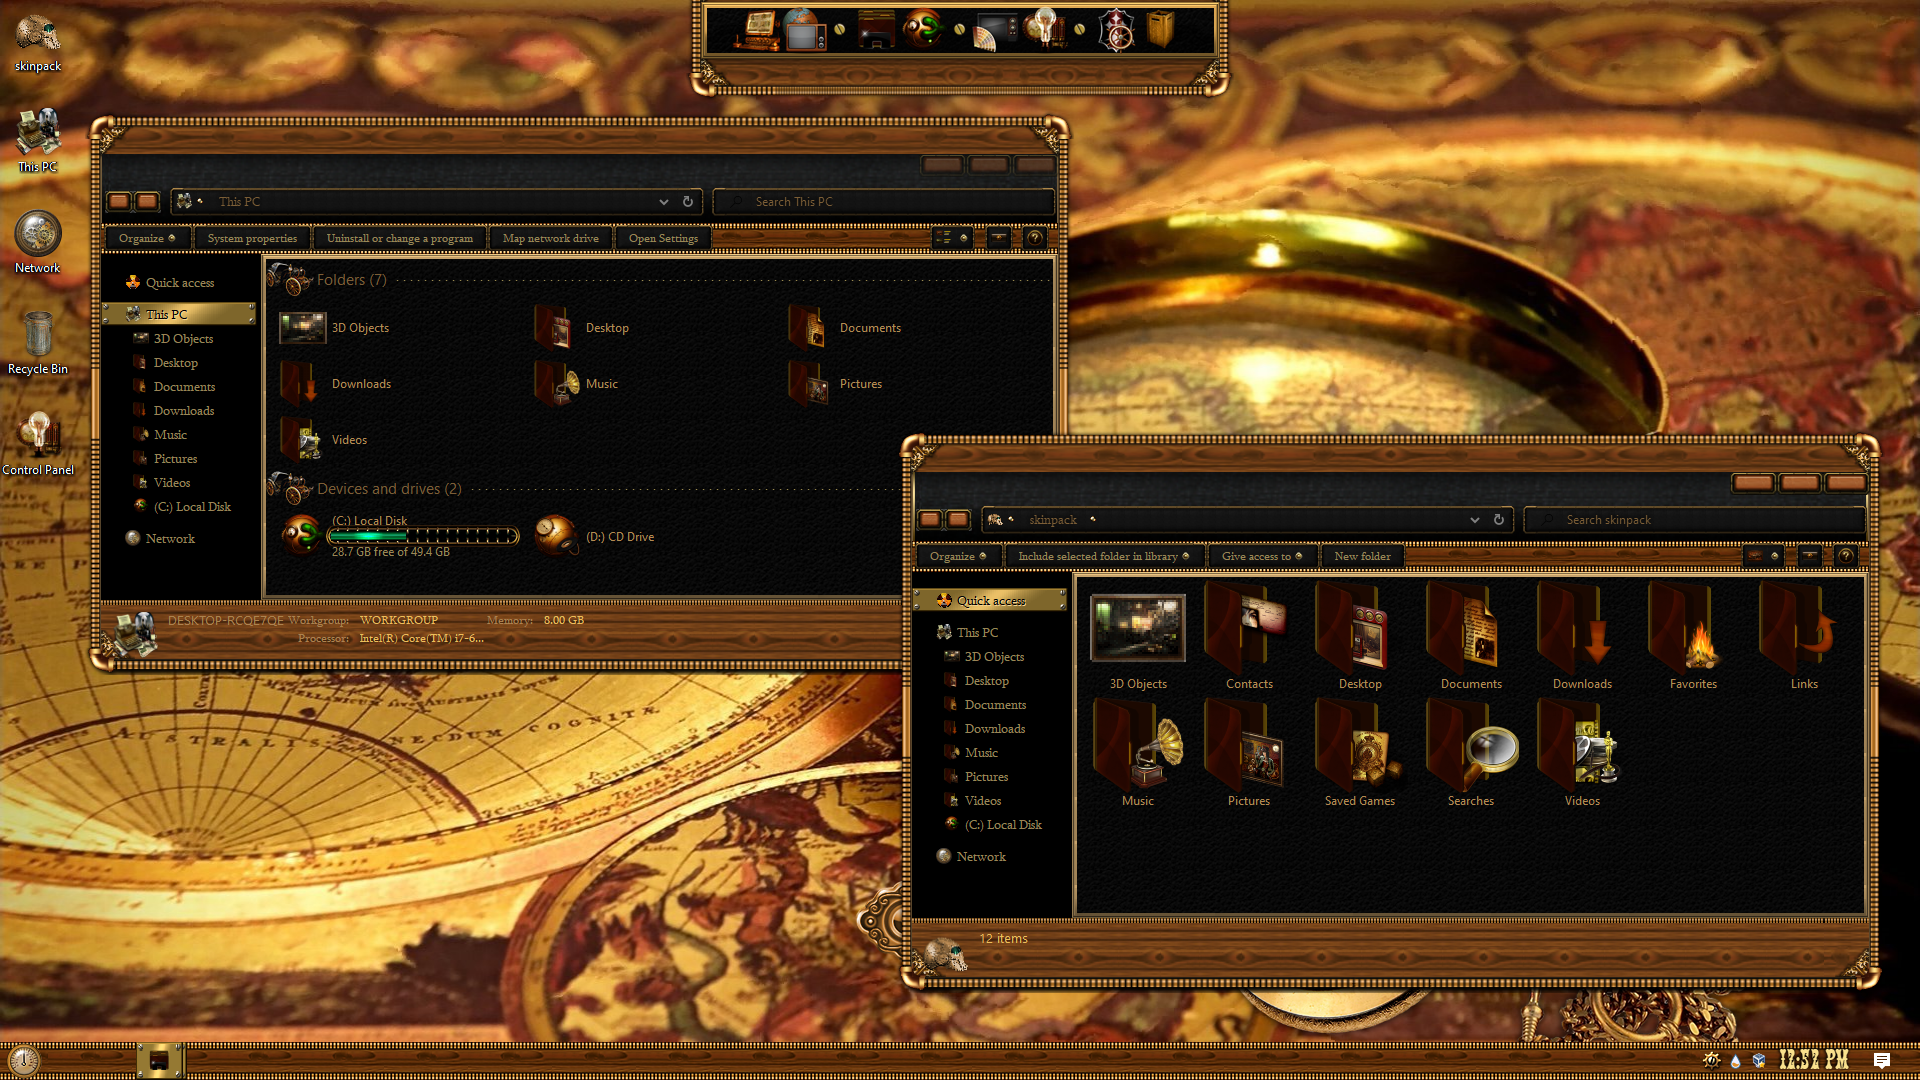This screenshot has height=1080, width=1920.
Task: Open the Organize dropdown in skinpack window
Action: click(957, 556)
